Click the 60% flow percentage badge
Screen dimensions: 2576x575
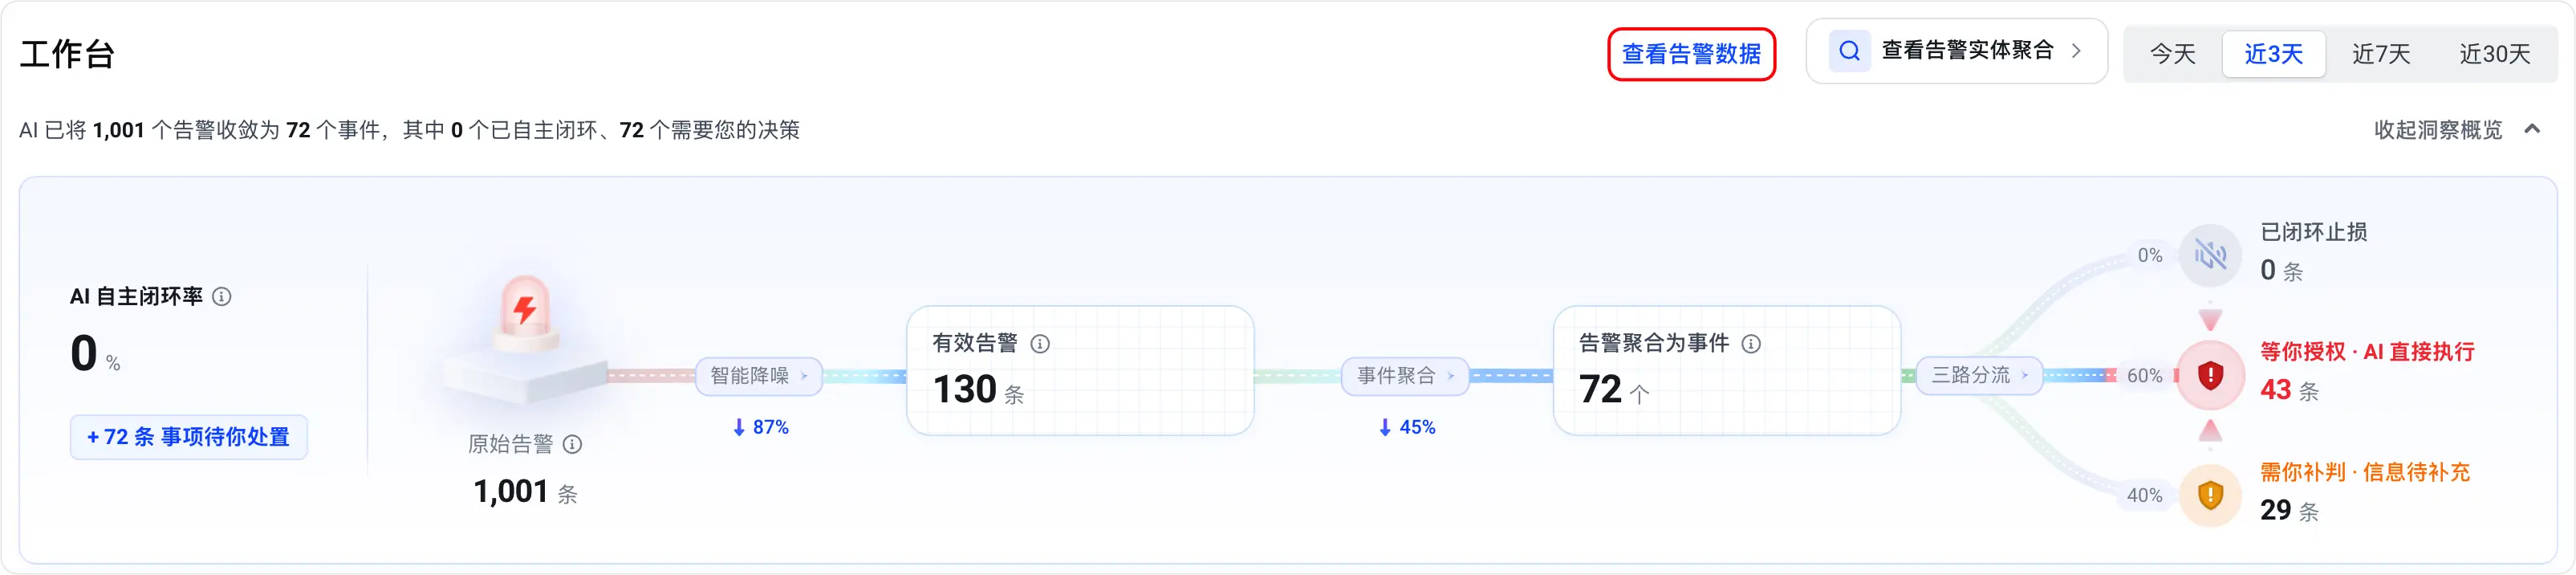[x=2145, y=376]
